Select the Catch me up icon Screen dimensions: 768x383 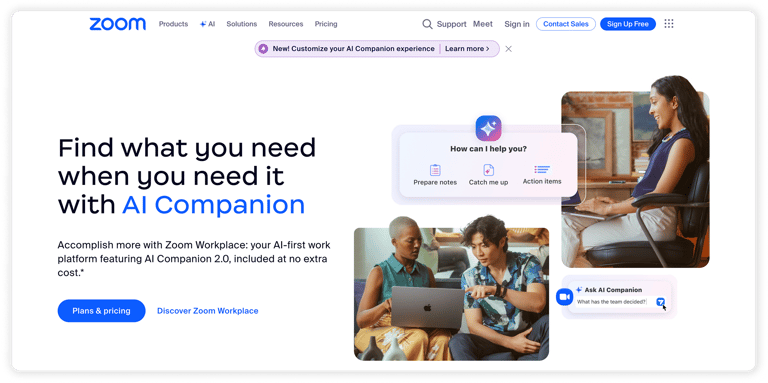pos(488,170)
